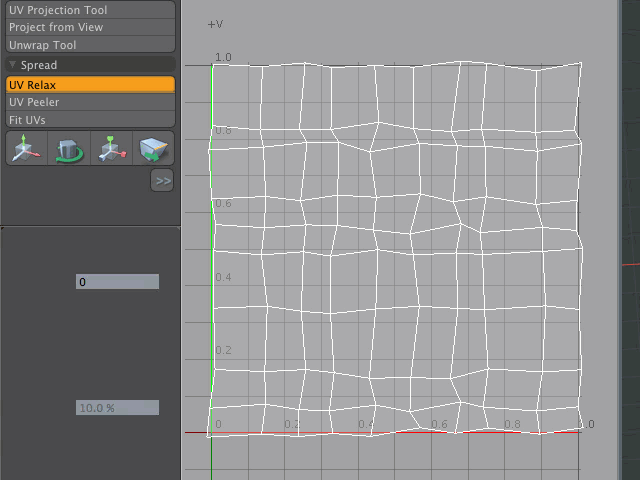Image resolution: width=640 pixels, height=480 pixels.
Task: Activate the Rotate tool icon
Action: click(68, 149)
